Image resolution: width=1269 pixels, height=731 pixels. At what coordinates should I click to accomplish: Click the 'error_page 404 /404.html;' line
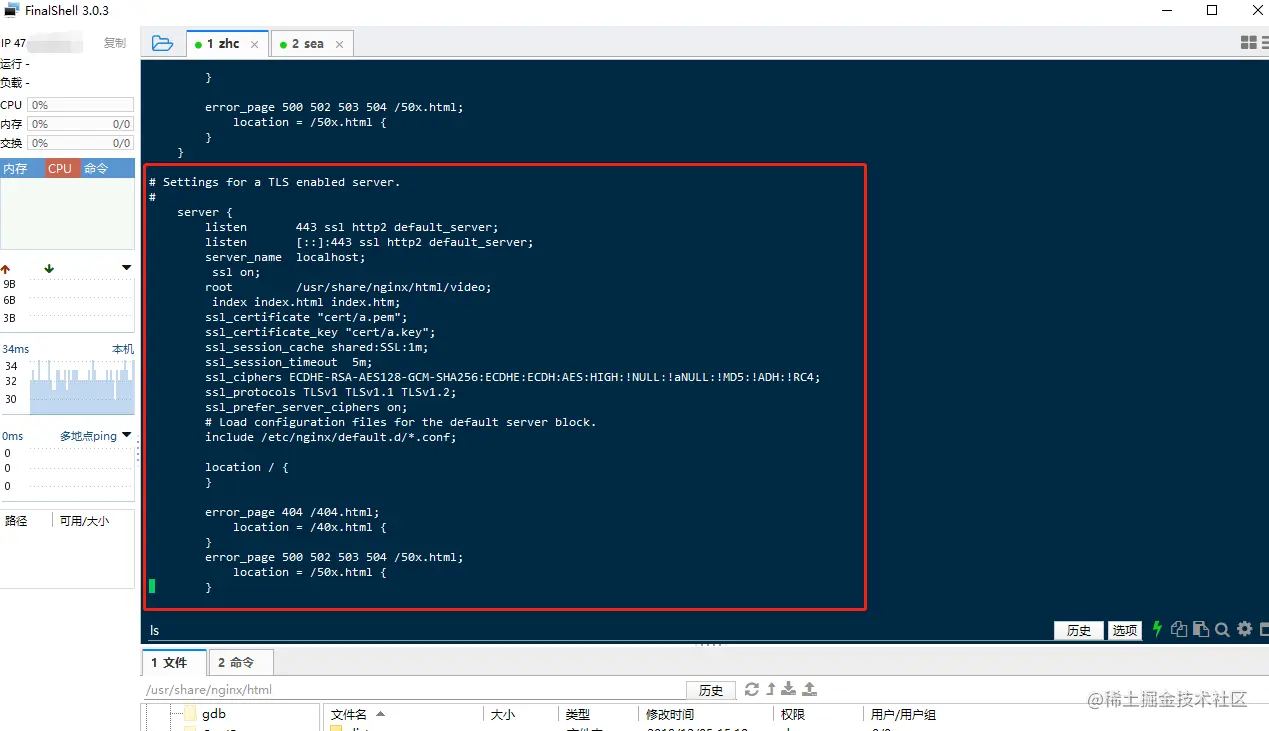click(x=292, y=512)
